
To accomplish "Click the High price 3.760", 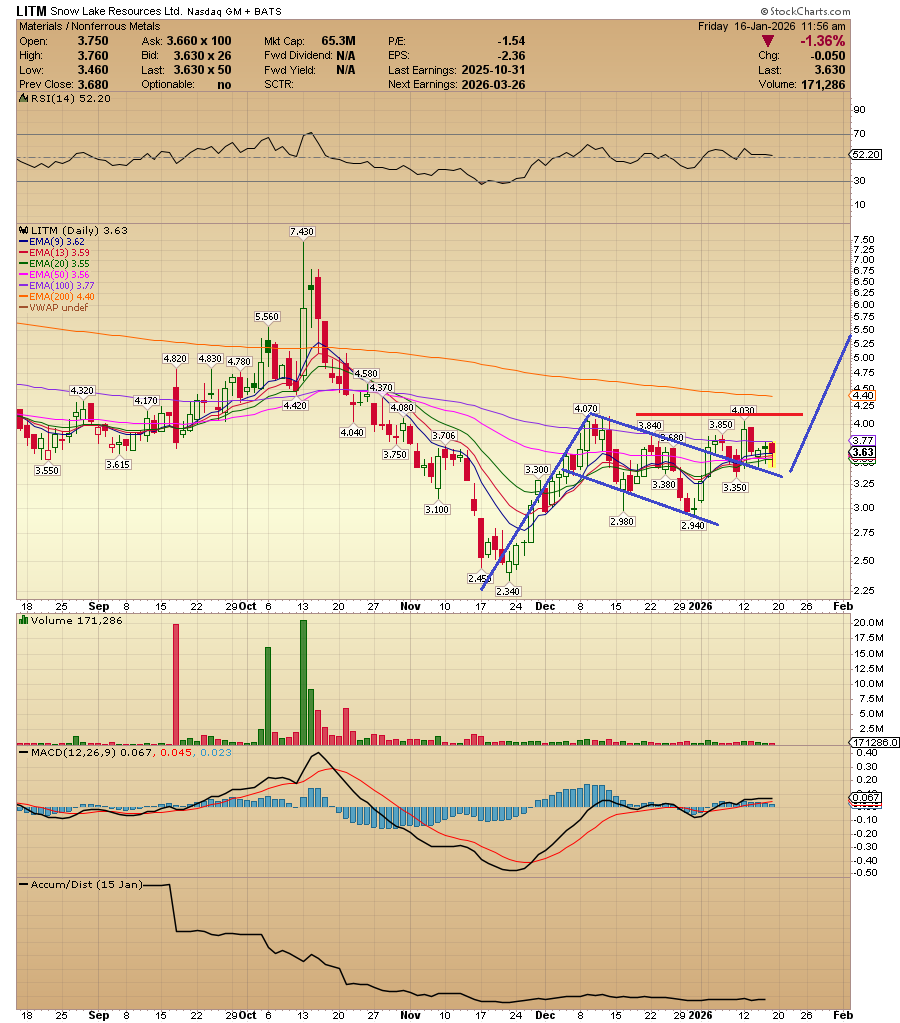I will [x=93, y=55].
